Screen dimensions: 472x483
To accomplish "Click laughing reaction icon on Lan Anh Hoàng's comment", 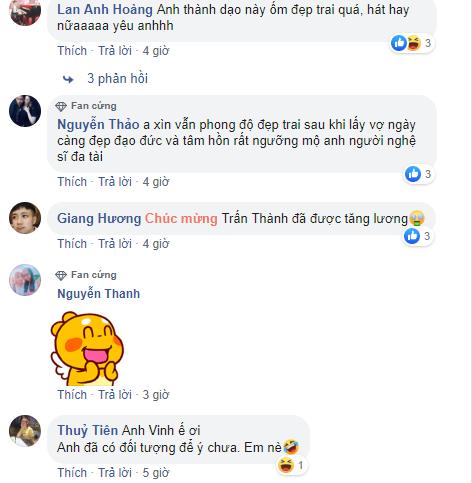I will pos(414,43).
